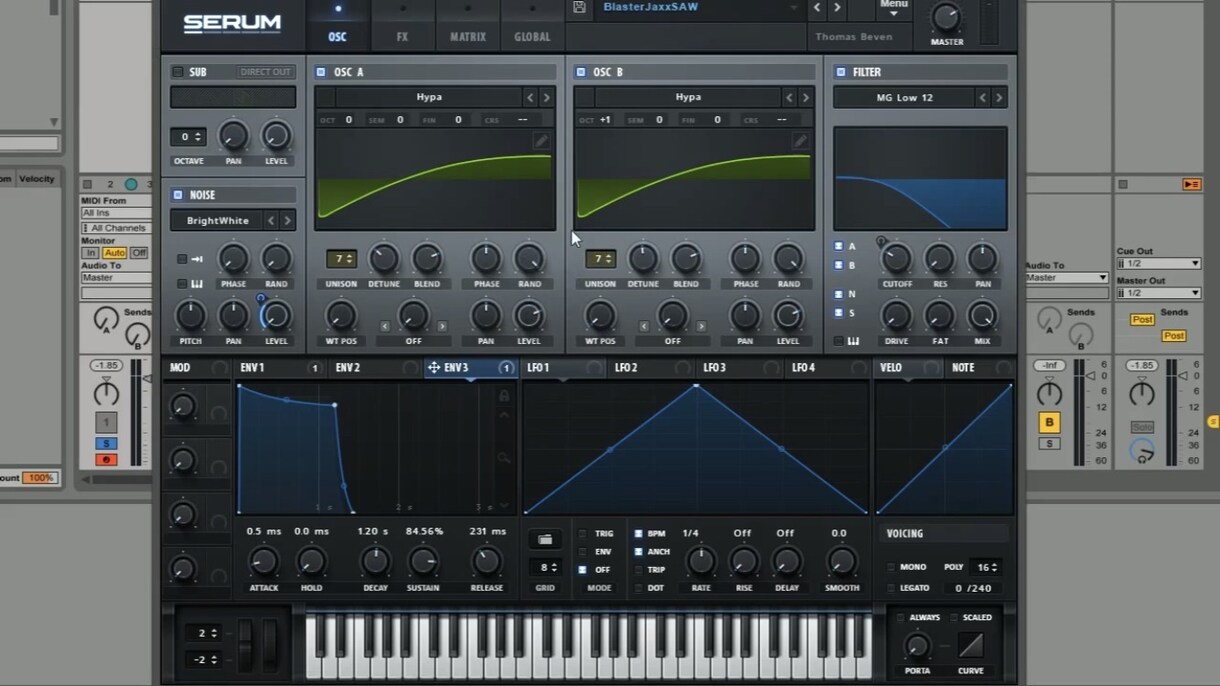The width and height of the screenshot is (1220, 686).
Task: Click OSC B warp mode left arrow
Action: 644,326
